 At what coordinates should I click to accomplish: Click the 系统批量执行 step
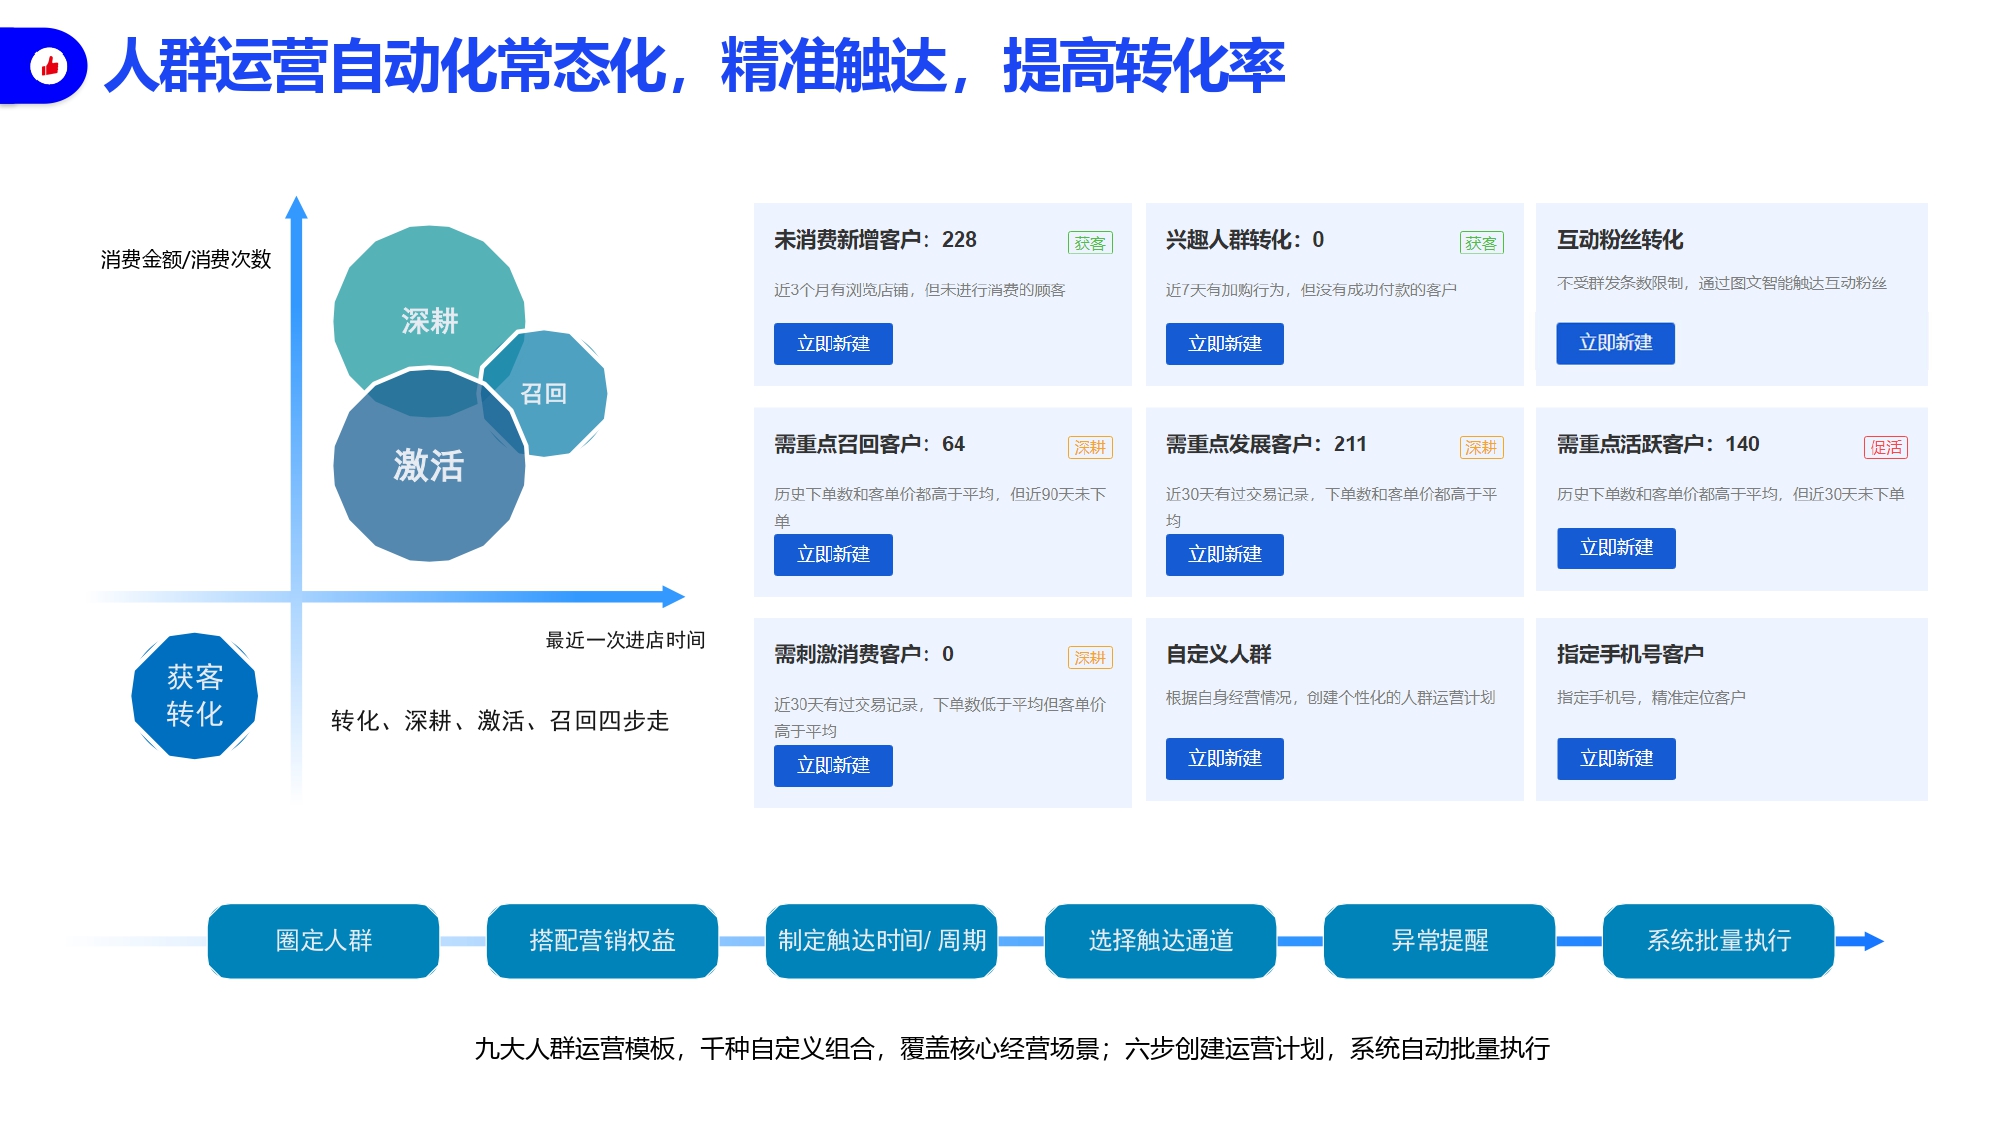pyautogui.click(x=1718, y=941)
